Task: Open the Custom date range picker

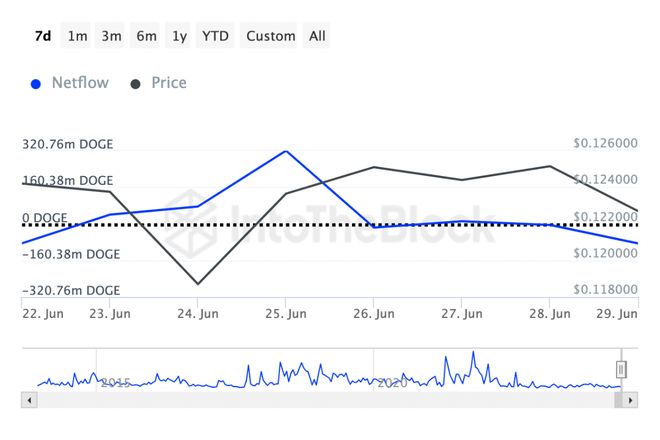Action: tap(270, 36)
